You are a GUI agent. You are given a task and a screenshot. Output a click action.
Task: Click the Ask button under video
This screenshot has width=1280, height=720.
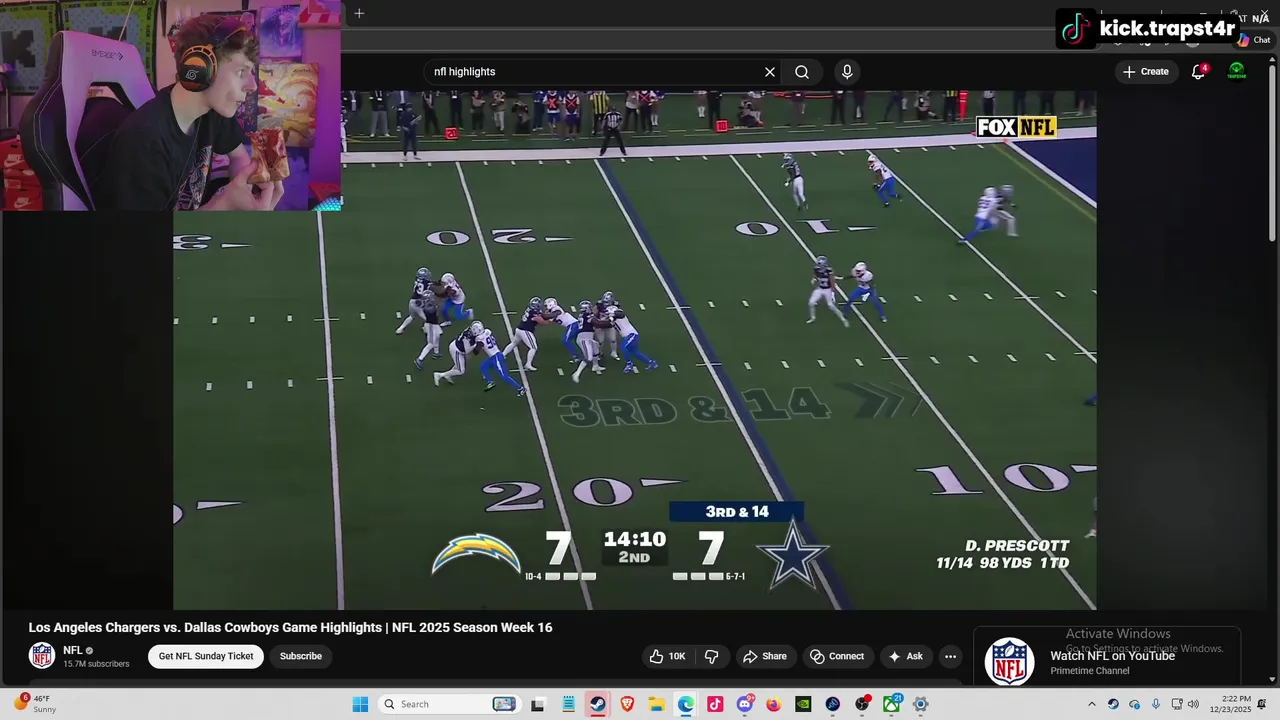(x=905, y=656)
